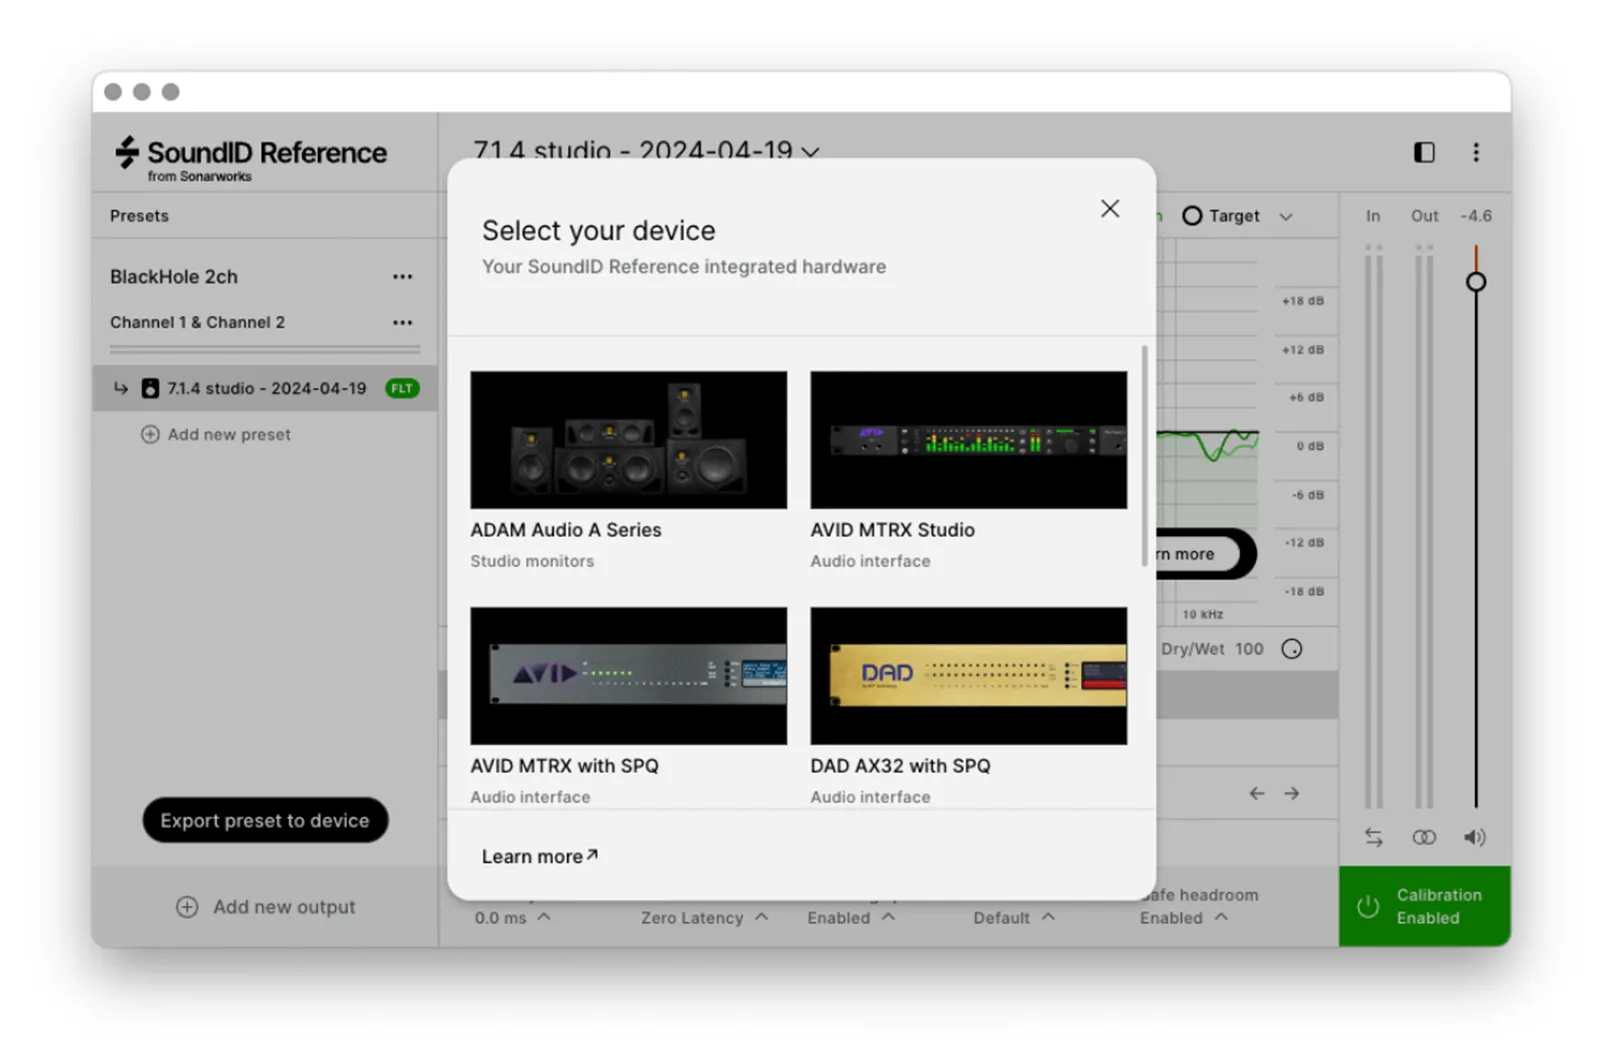Screen dimensions: 1600x1050
Task: Click the Add new output plus icon
Action: click(x=187, y=907)
